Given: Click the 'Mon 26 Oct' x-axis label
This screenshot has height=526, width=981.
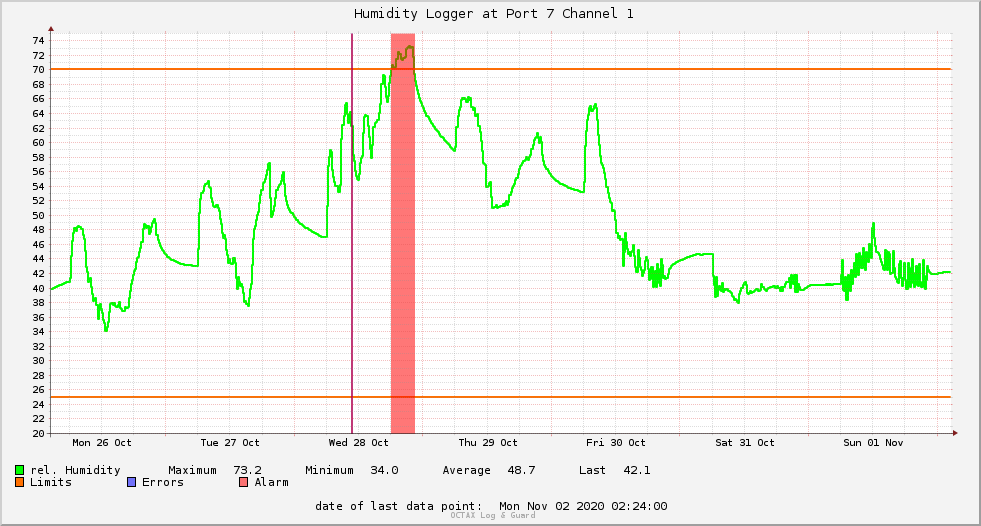Looking at the screenshot, I should [102, 443].
